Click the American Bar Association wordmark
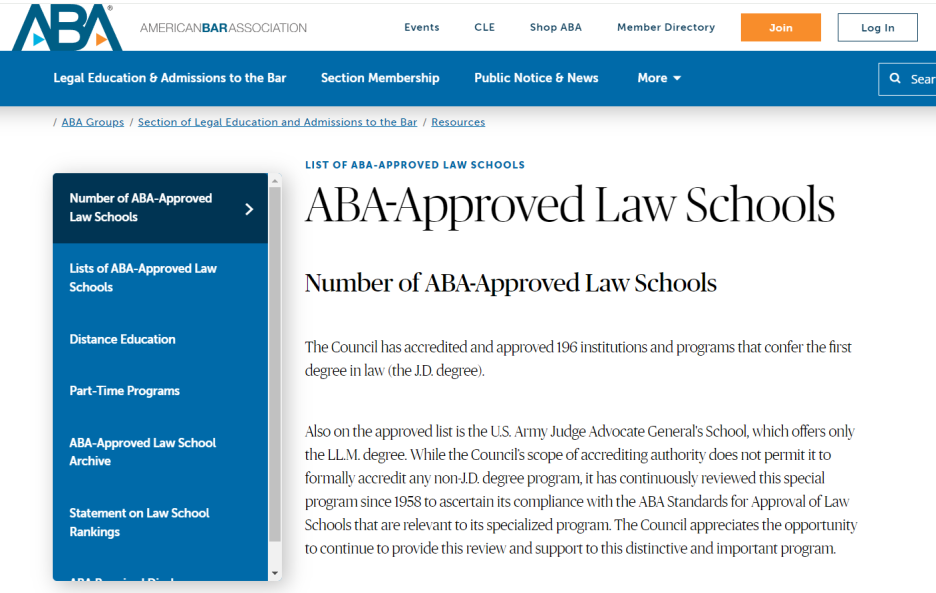 click(223, 27)
